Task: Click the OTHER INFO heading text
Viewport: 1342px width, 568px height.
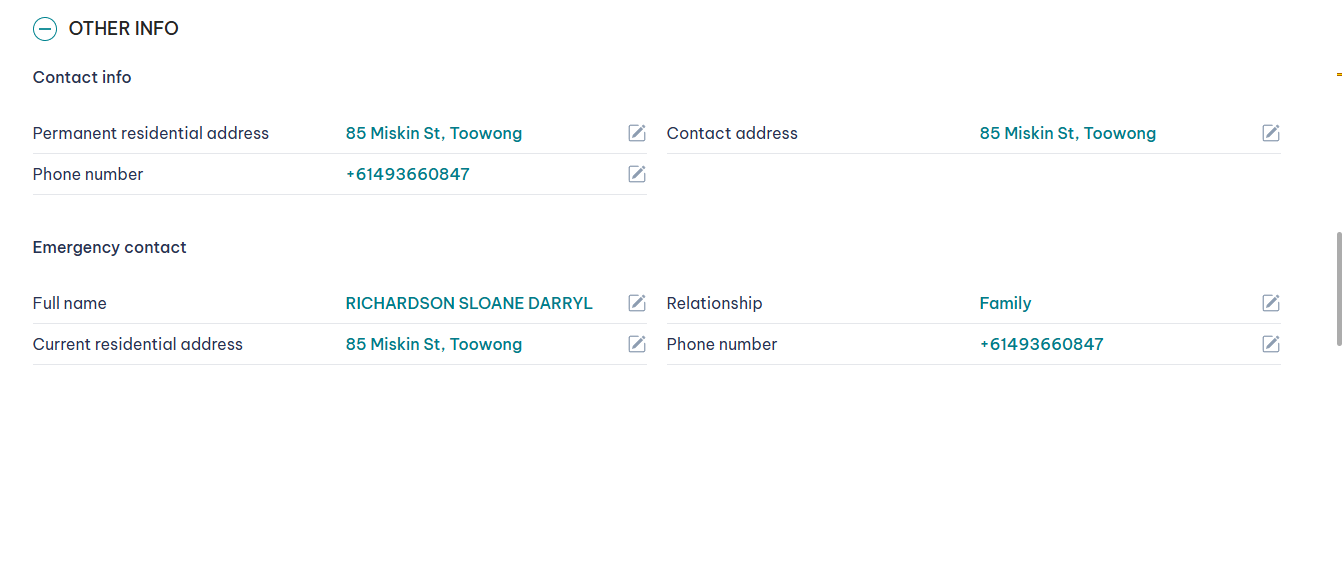Action: tap(123, 29)
